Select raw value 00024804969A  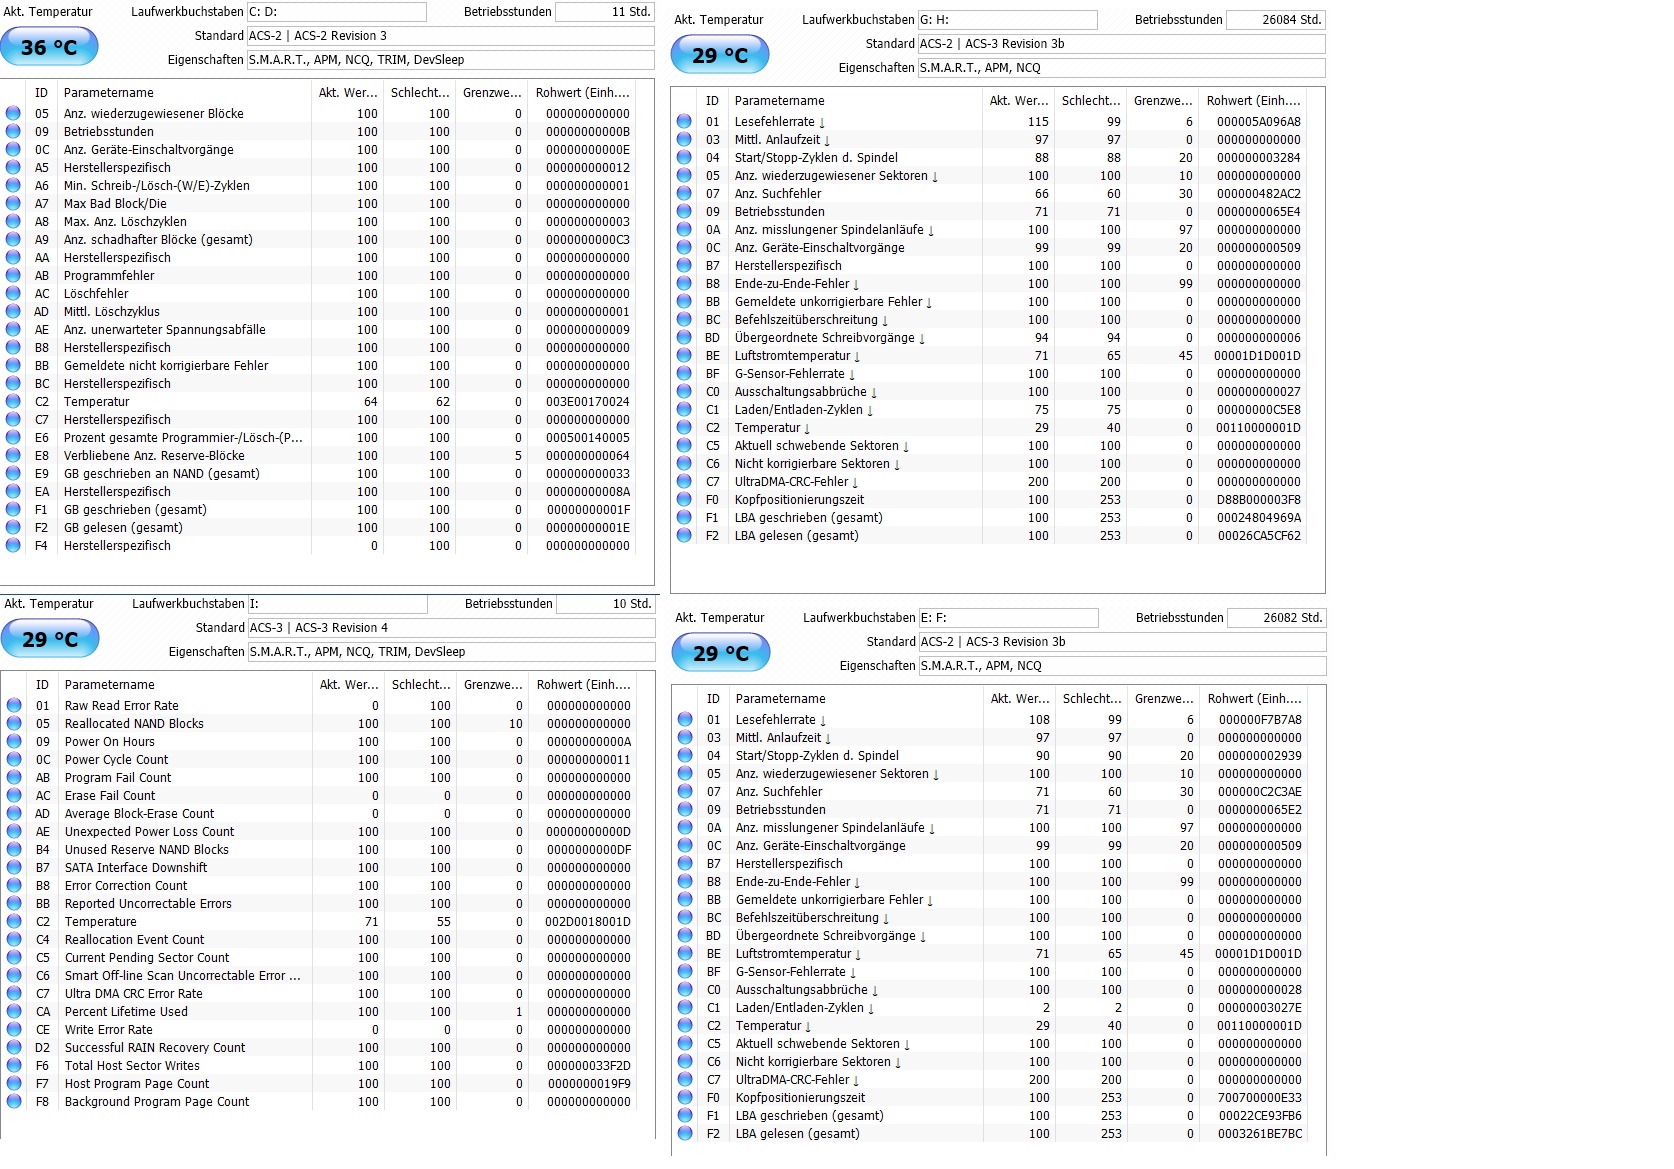1259,518
